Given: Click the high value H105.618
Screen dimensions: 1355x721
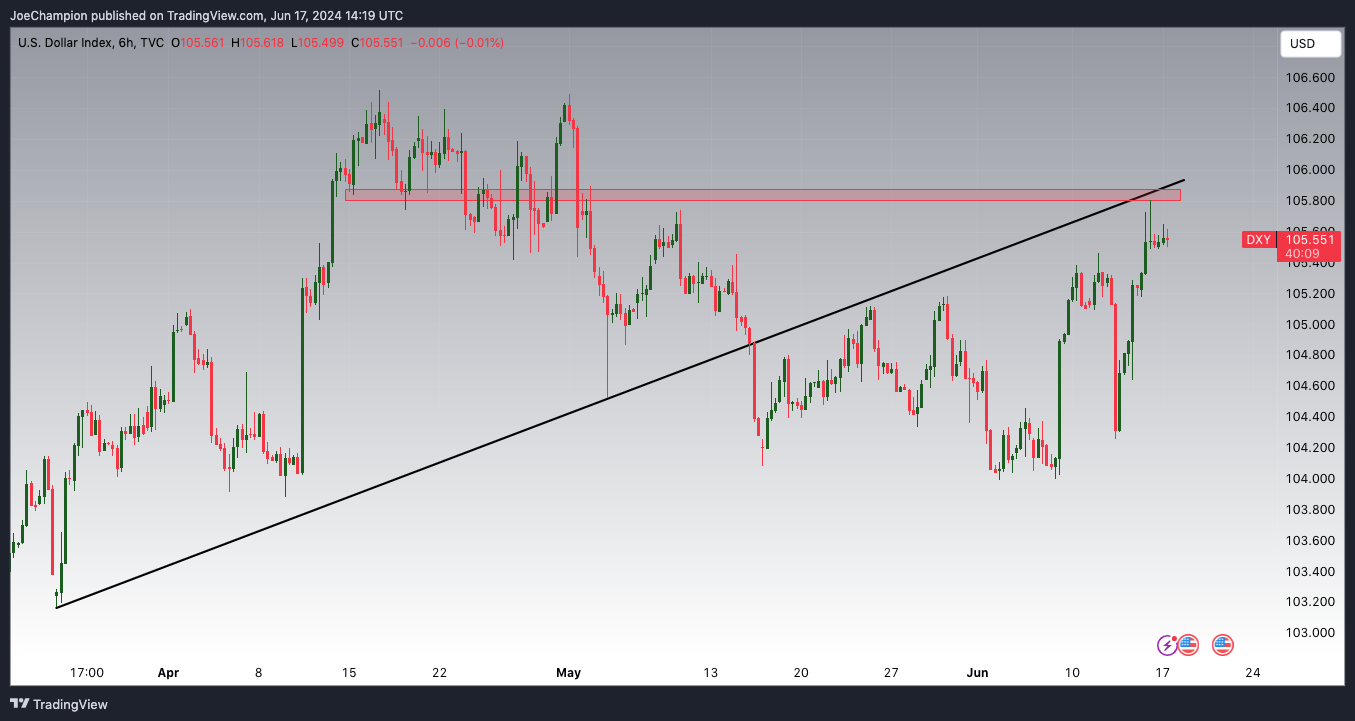Looking at the screenshot, I should point(257,43).
